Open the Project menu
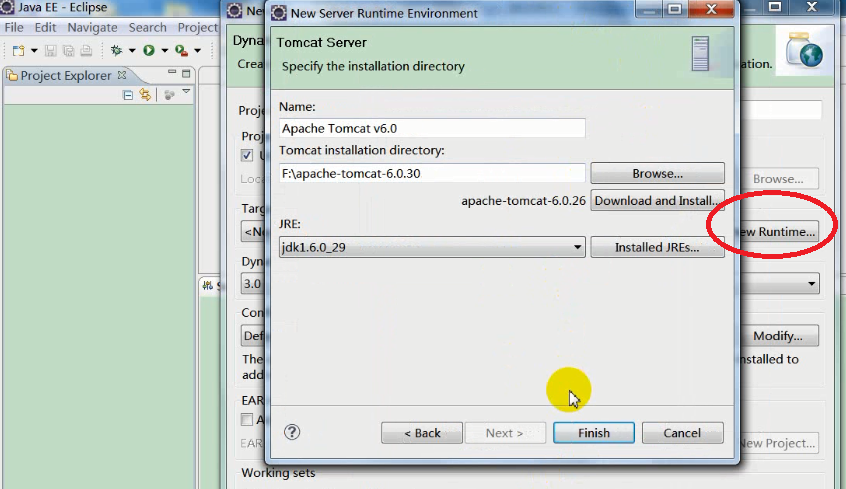 point(198,28)
